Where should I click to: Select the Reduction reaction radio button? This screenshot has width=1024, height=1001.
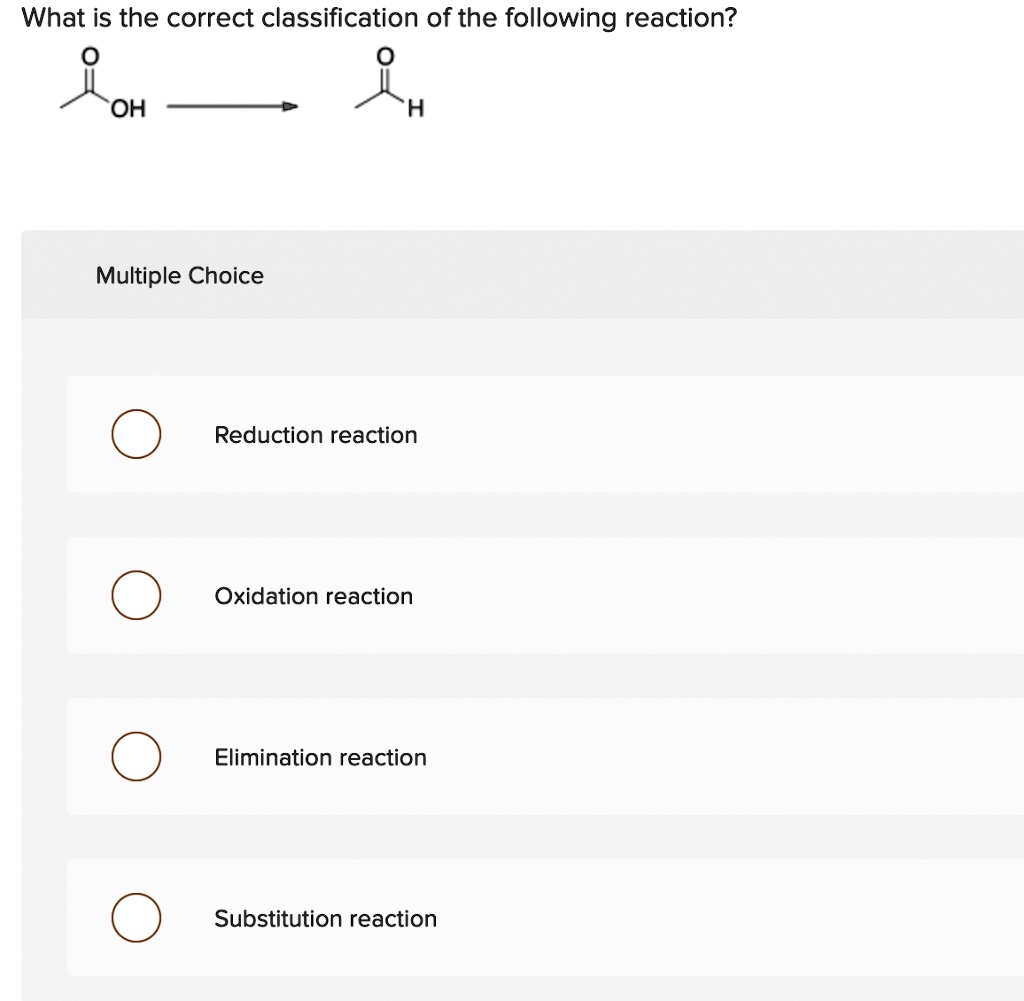[x=136, y=434]
